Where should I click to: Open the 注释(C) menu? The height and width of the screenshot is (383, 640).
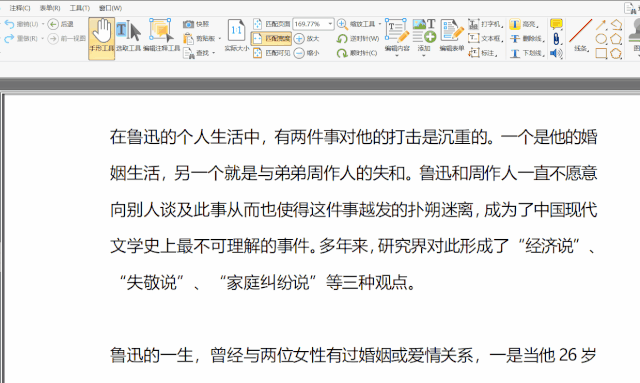(20, 8)
